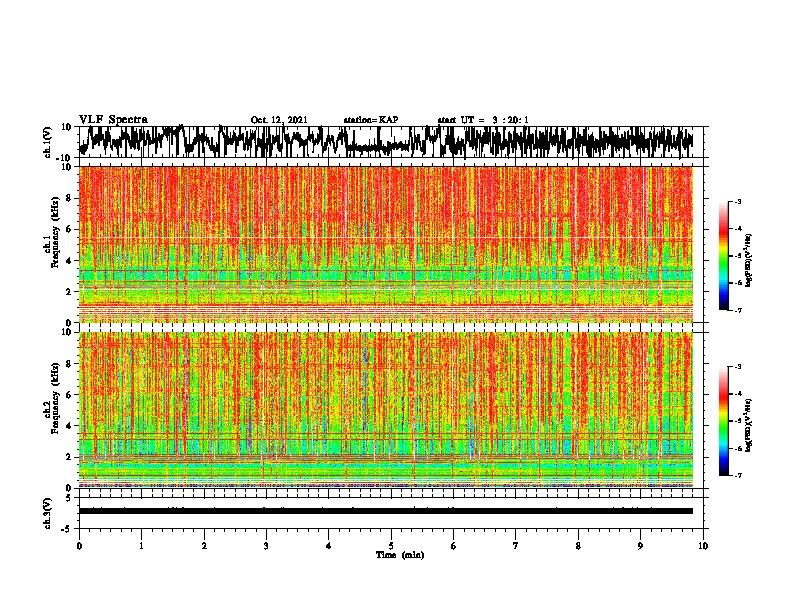
Task: Click the '8' tick label on Time axis
Action: tap(578, 546)
